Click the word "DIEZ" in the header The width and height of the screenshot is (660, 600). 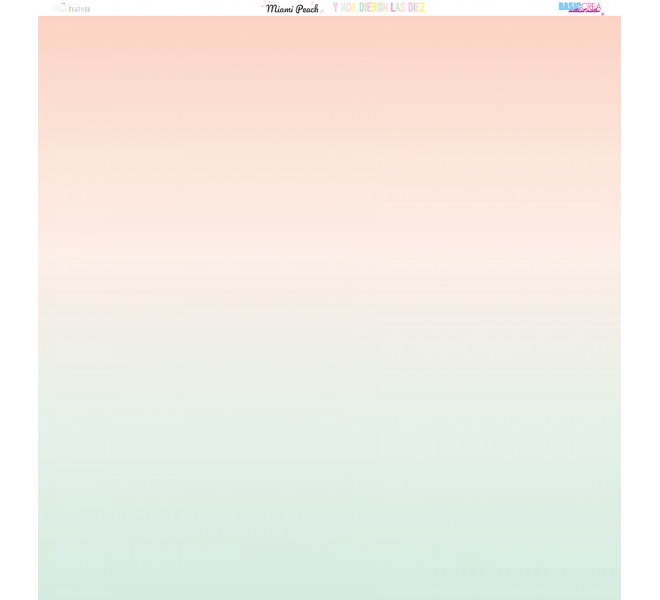[x=416, y=8]
